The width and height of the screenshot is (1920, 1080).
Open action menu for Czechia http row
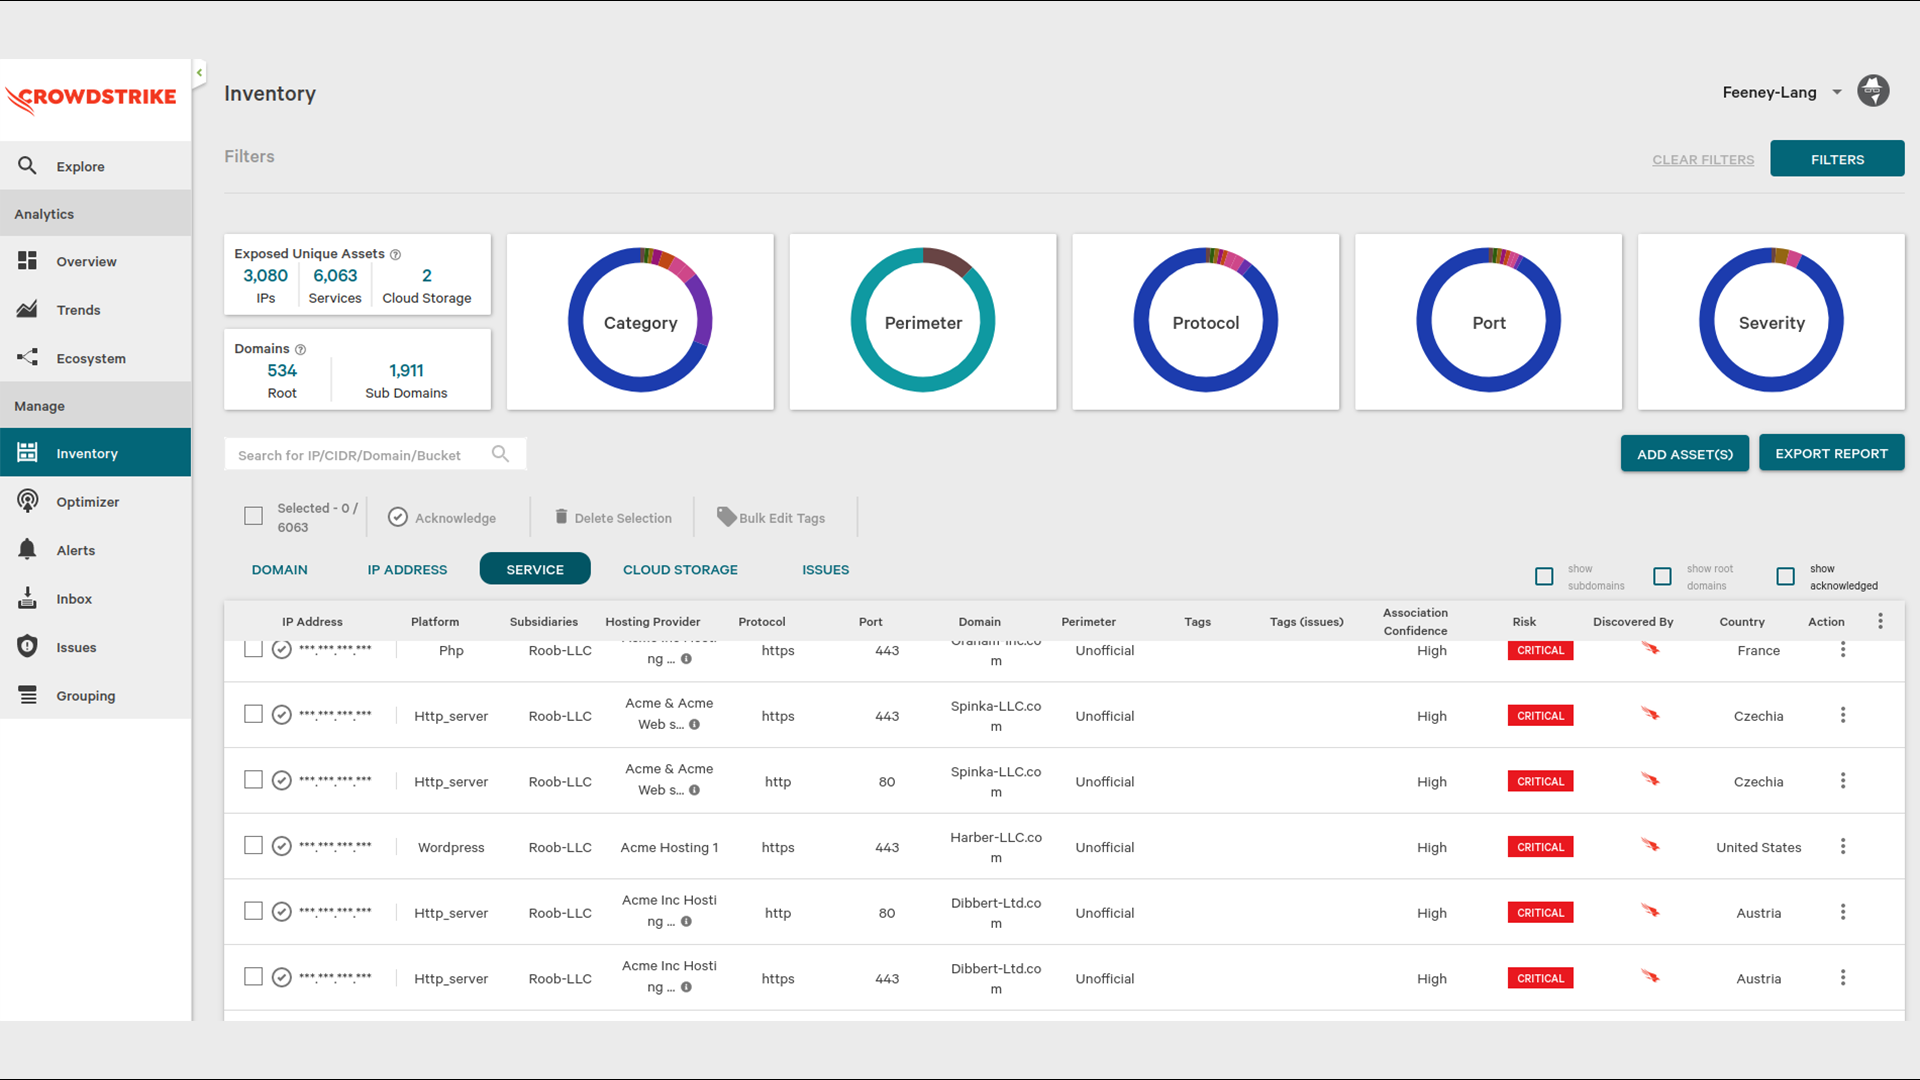[x=1843, y=781]
